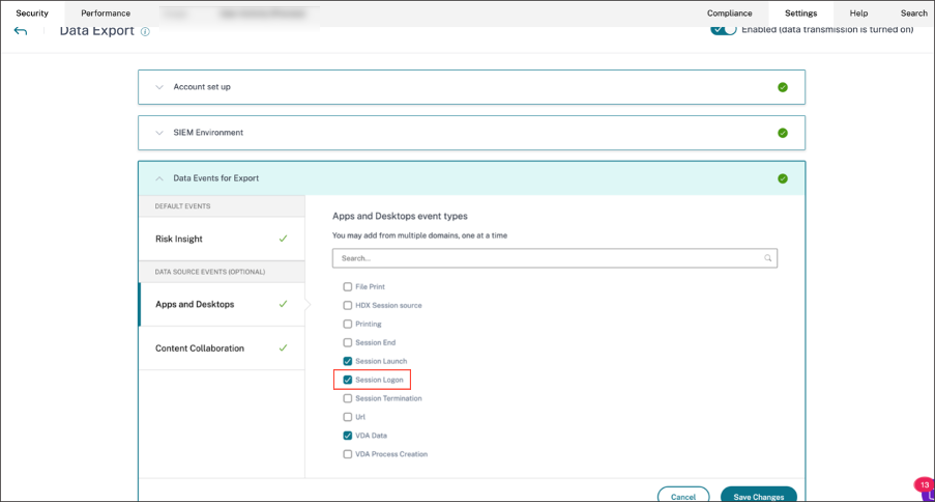Click the Data Events for Export green checkmark
The image size is (936, 502).
782,179
